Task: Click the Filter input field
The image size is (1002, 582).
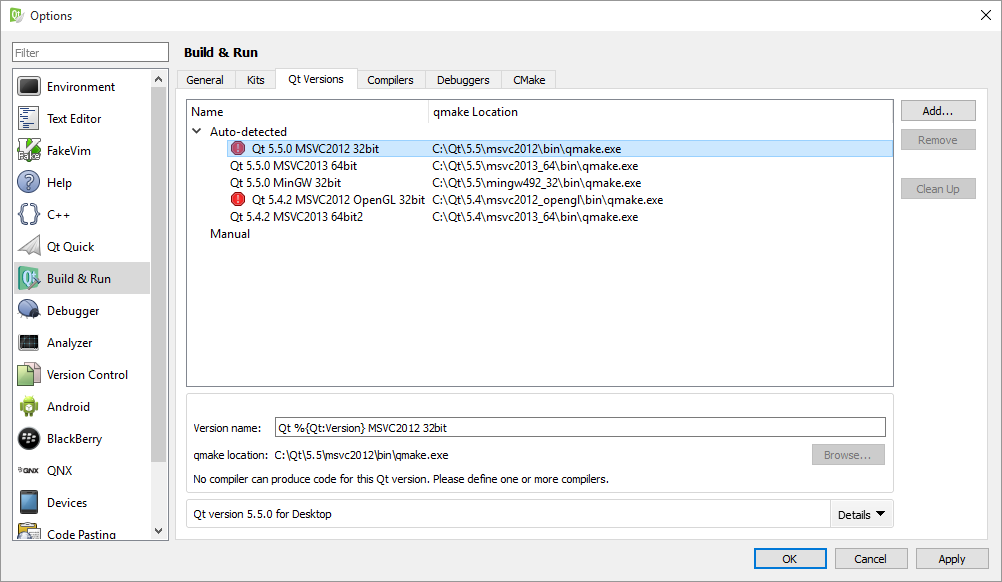Action: point(90,52)
